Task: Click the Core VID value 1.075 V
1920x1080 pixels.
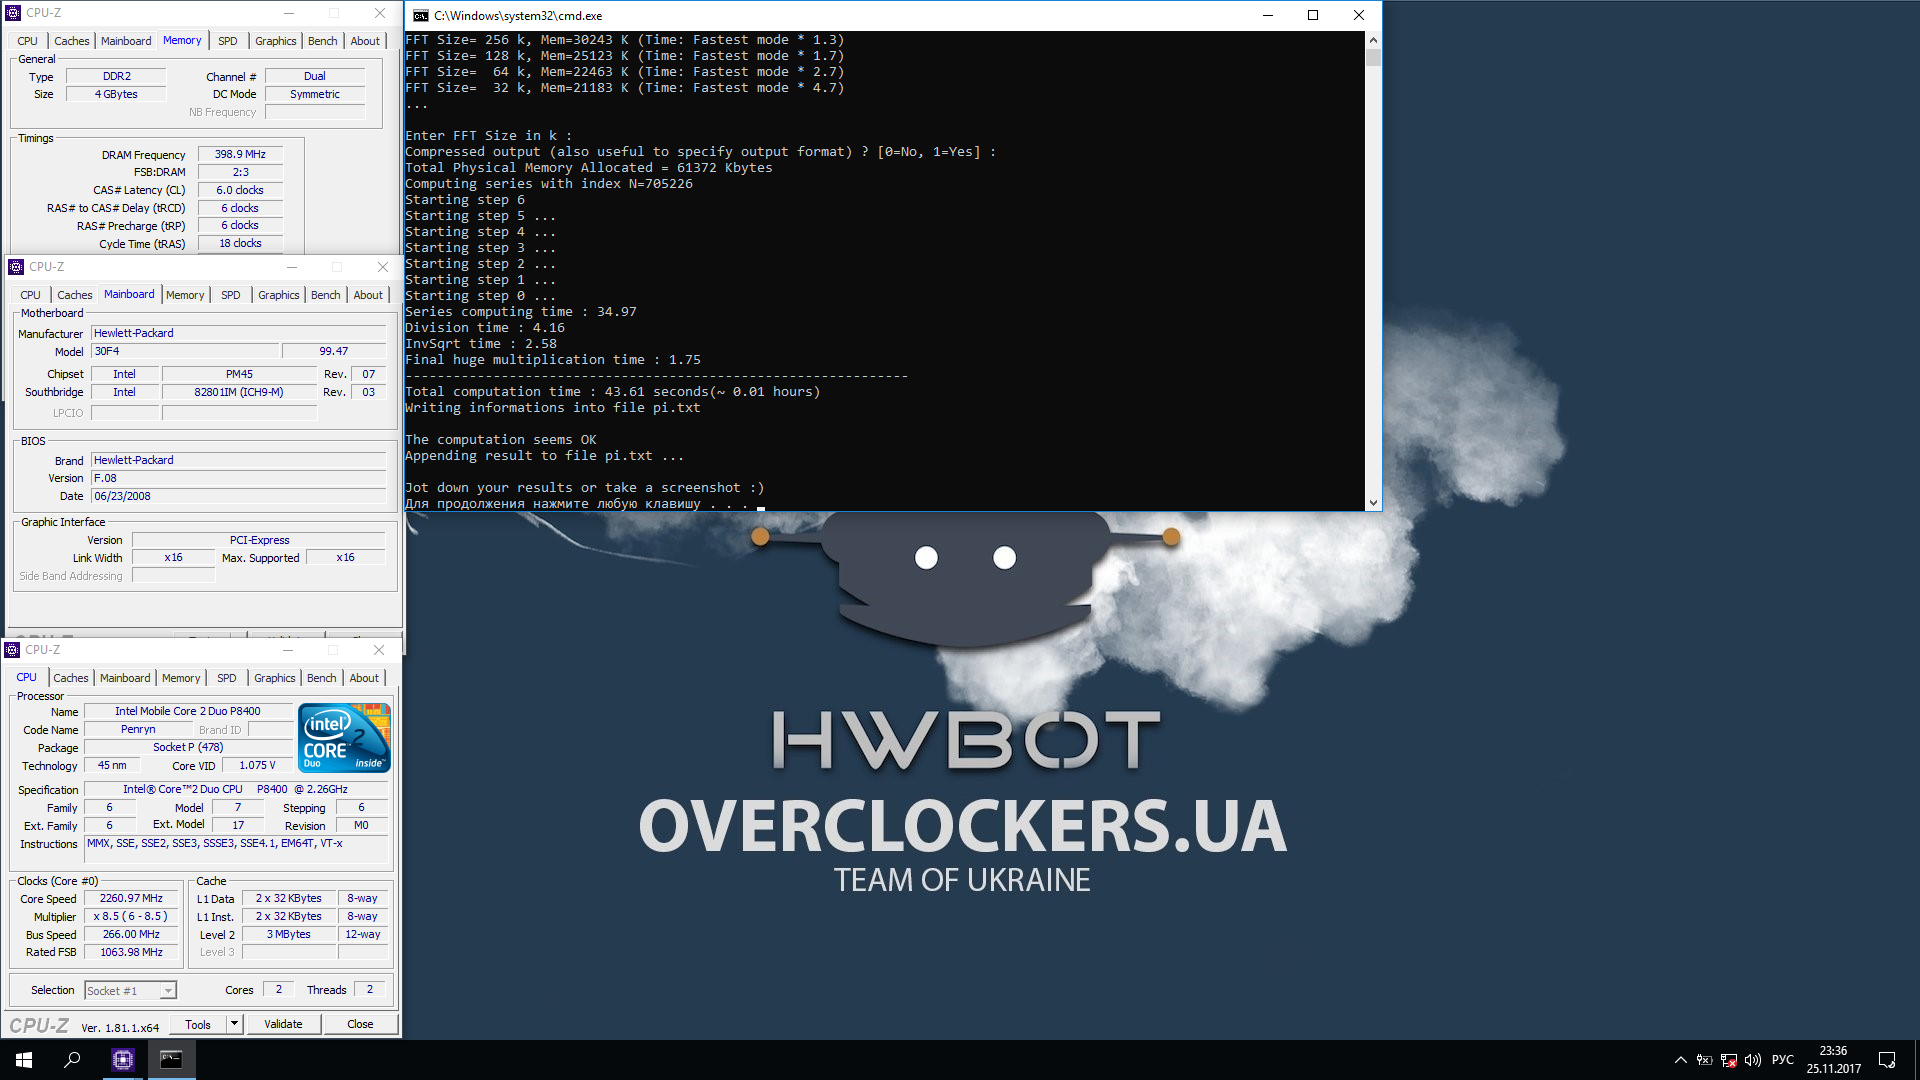Action: tap(257, 766)
